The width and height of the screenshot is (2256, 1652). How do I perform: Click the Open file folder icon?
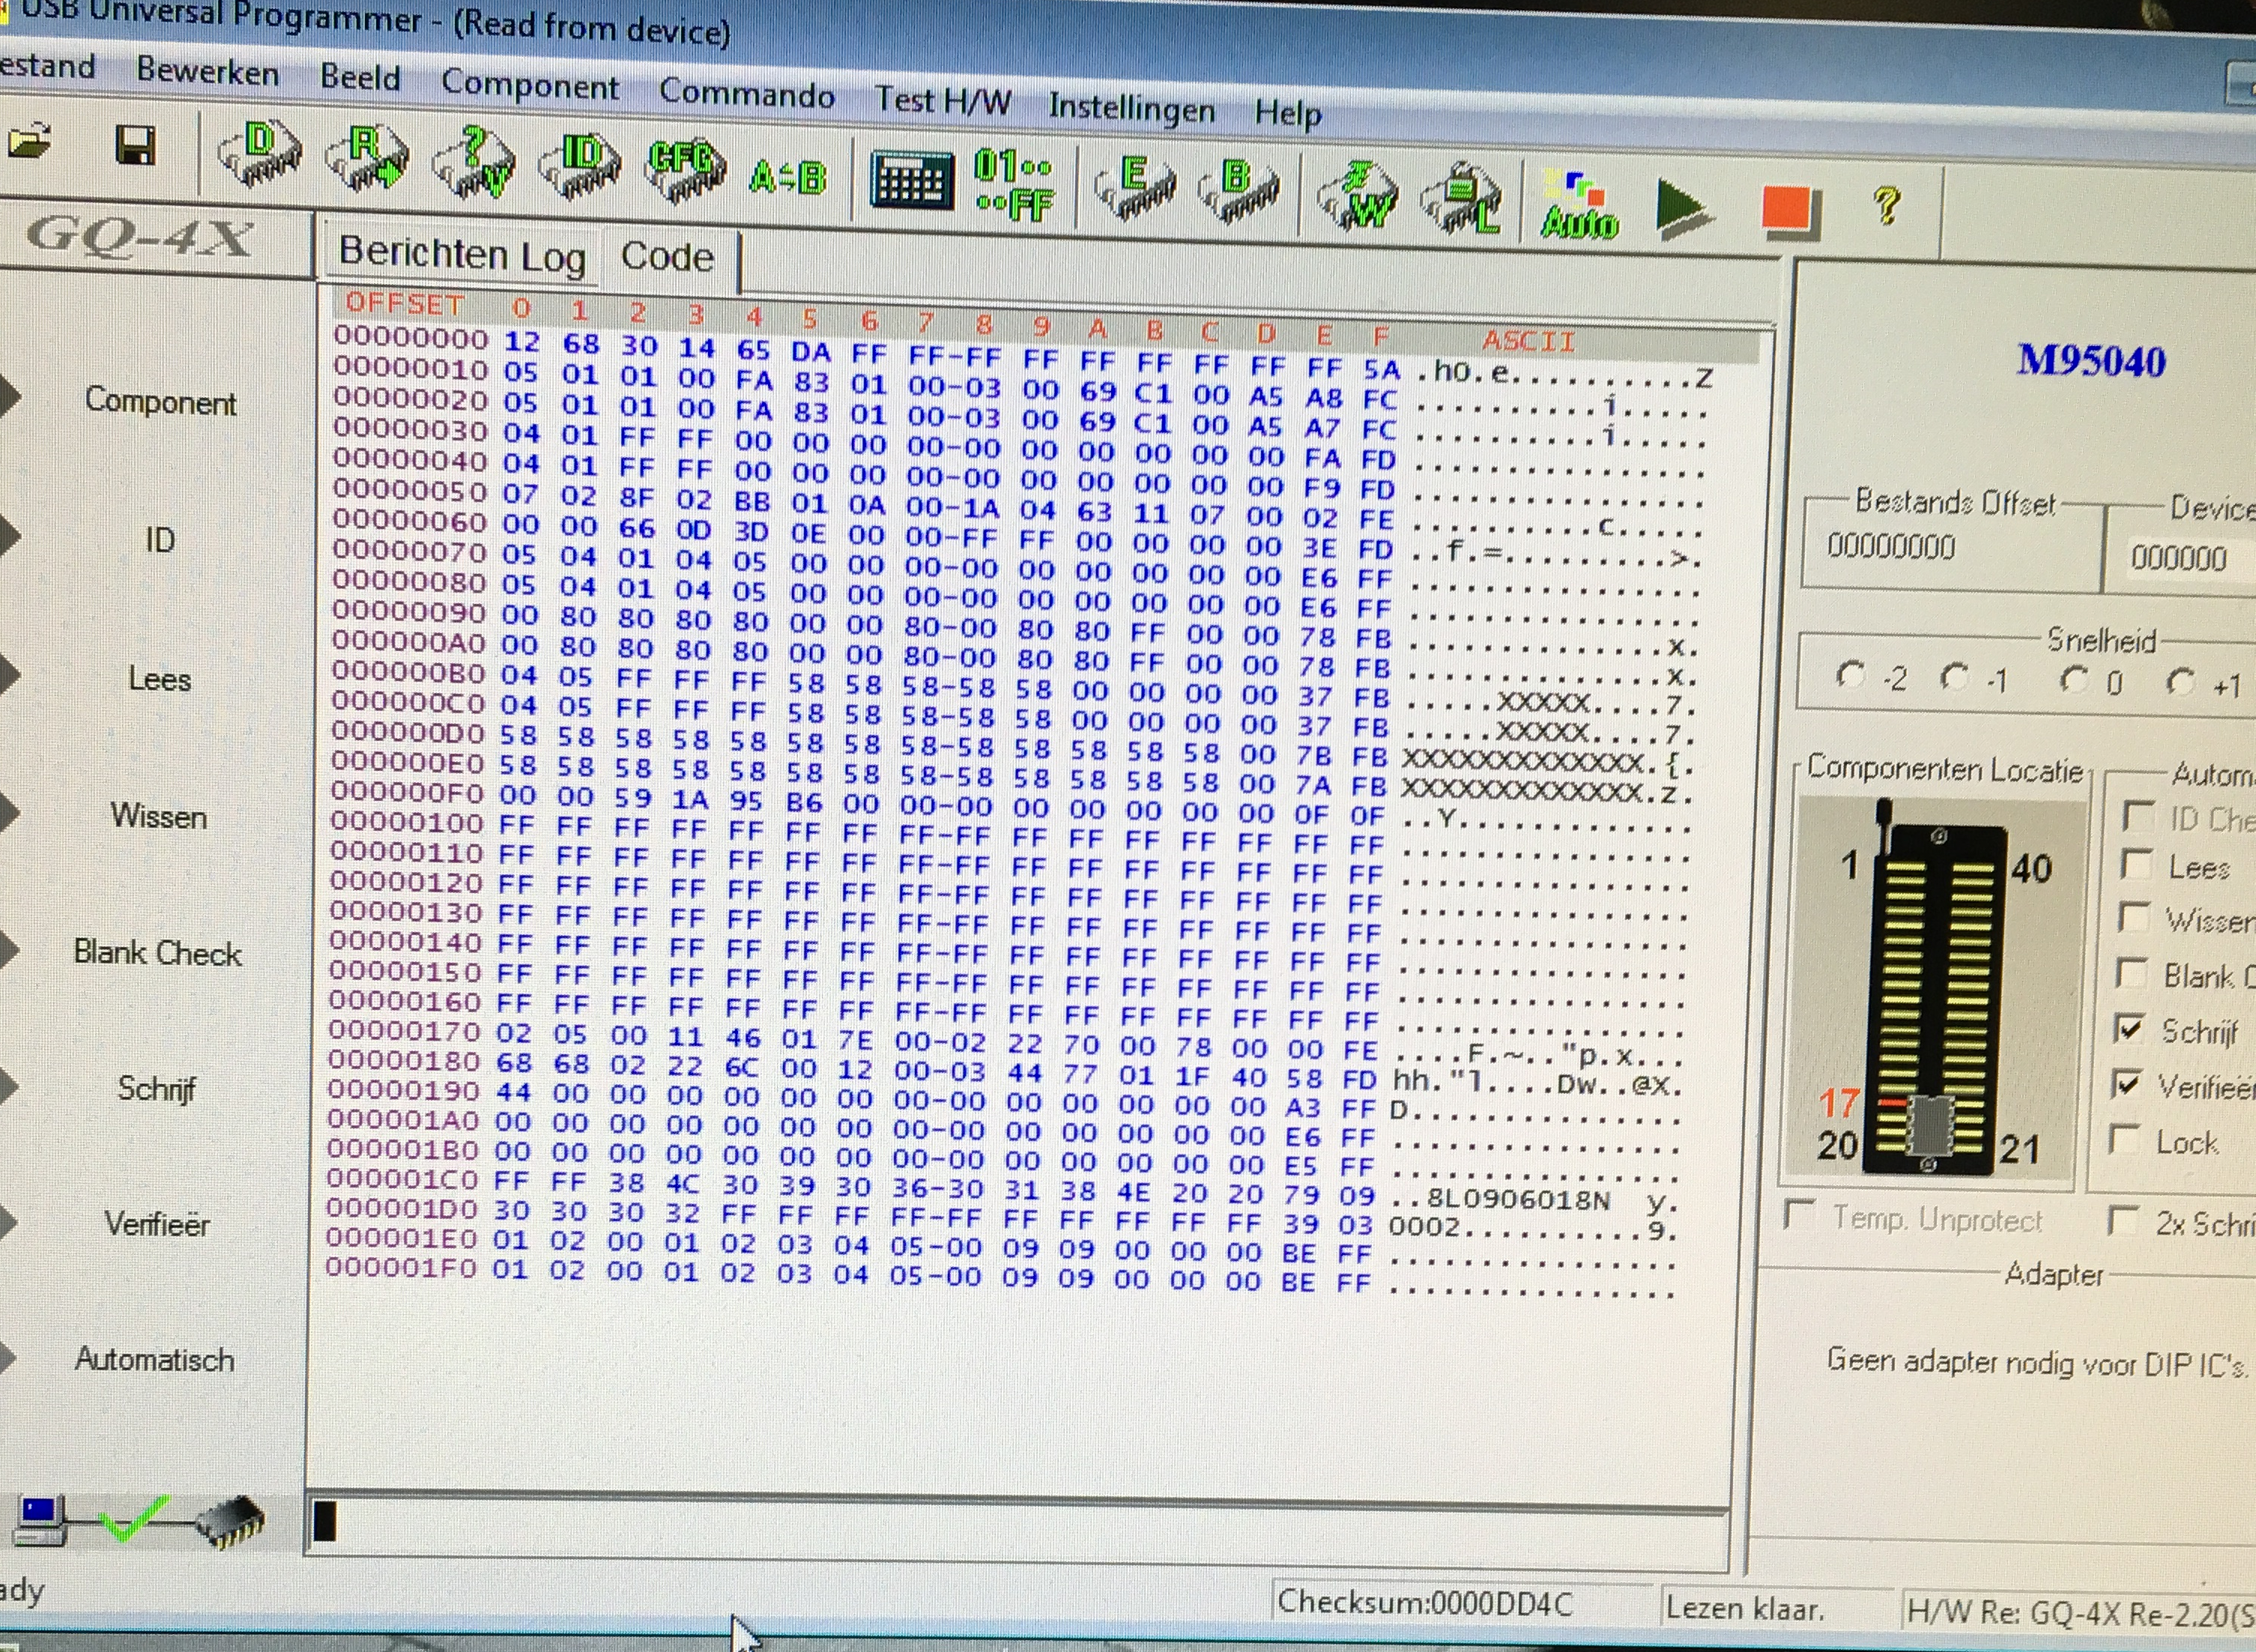click(30, 142)
